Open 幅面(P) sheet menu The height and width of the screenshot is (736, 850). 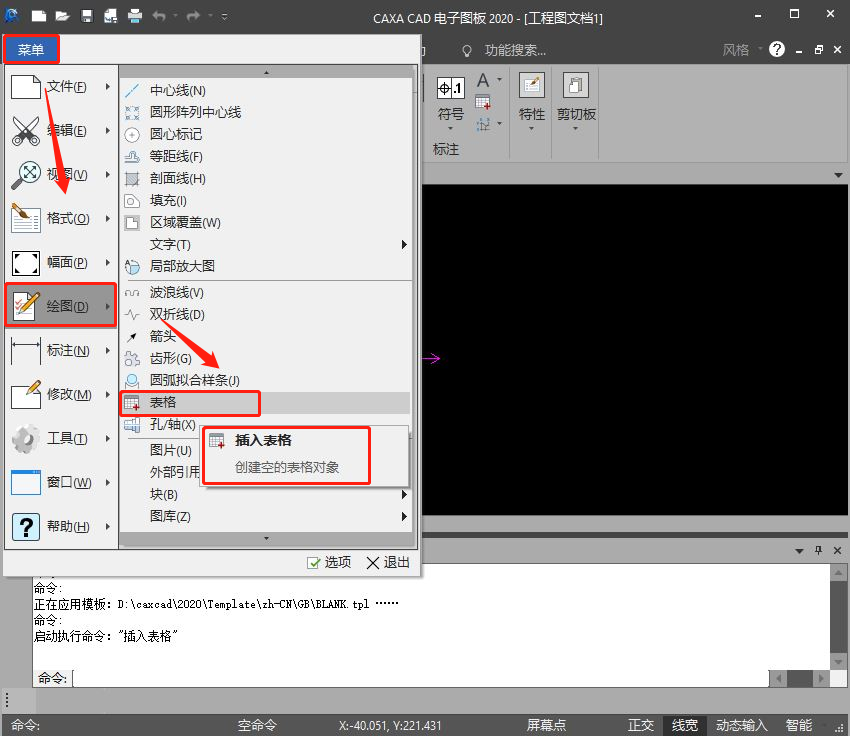(61, 262)
